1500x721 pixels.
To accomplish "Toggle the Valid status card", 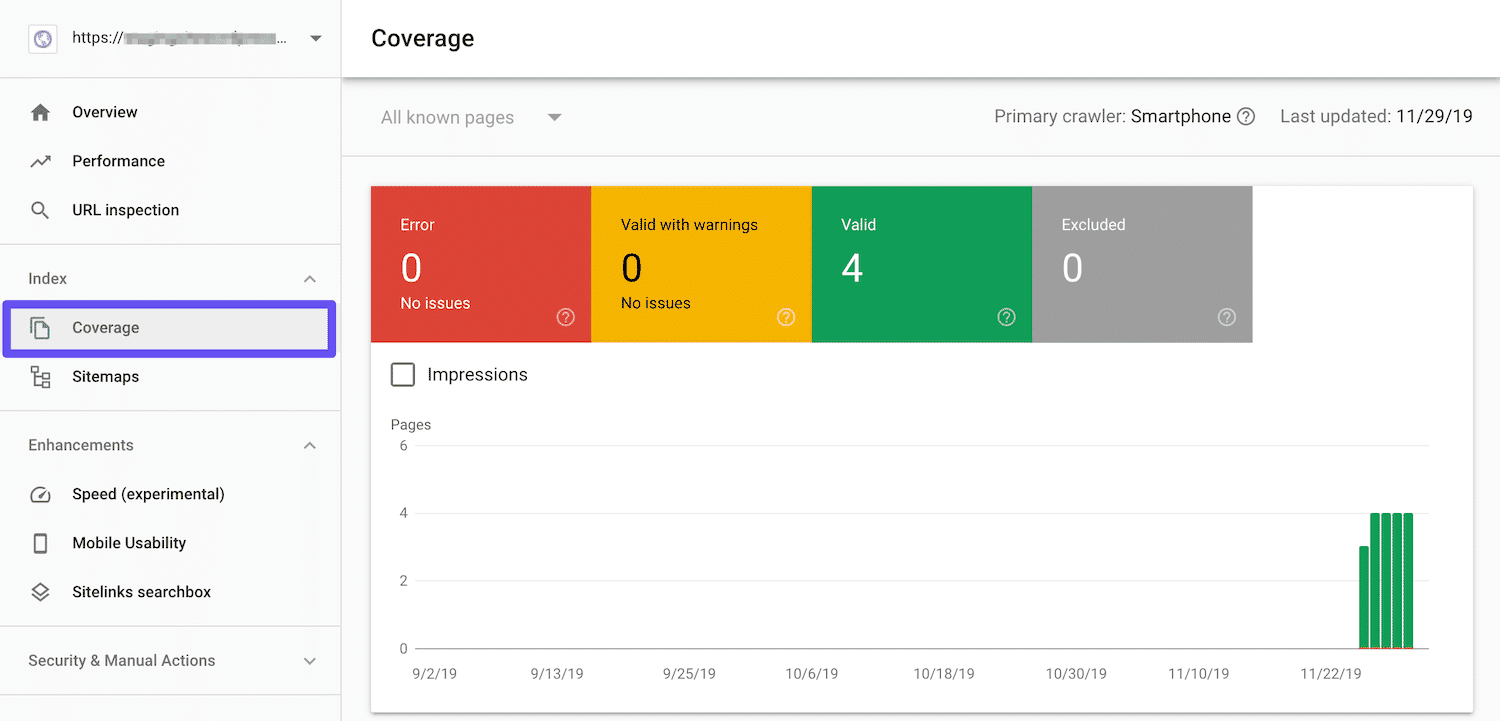I will 921,264.
